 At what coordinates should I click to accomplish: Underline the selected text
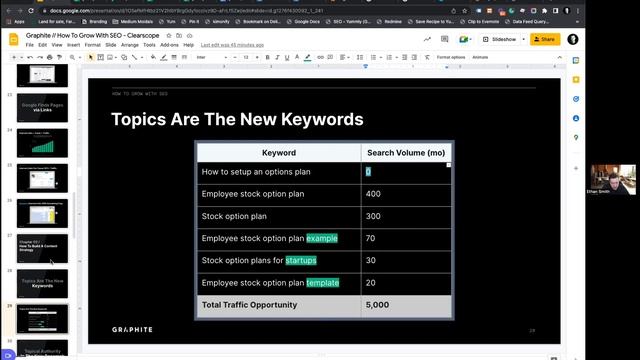coord(287,58)
